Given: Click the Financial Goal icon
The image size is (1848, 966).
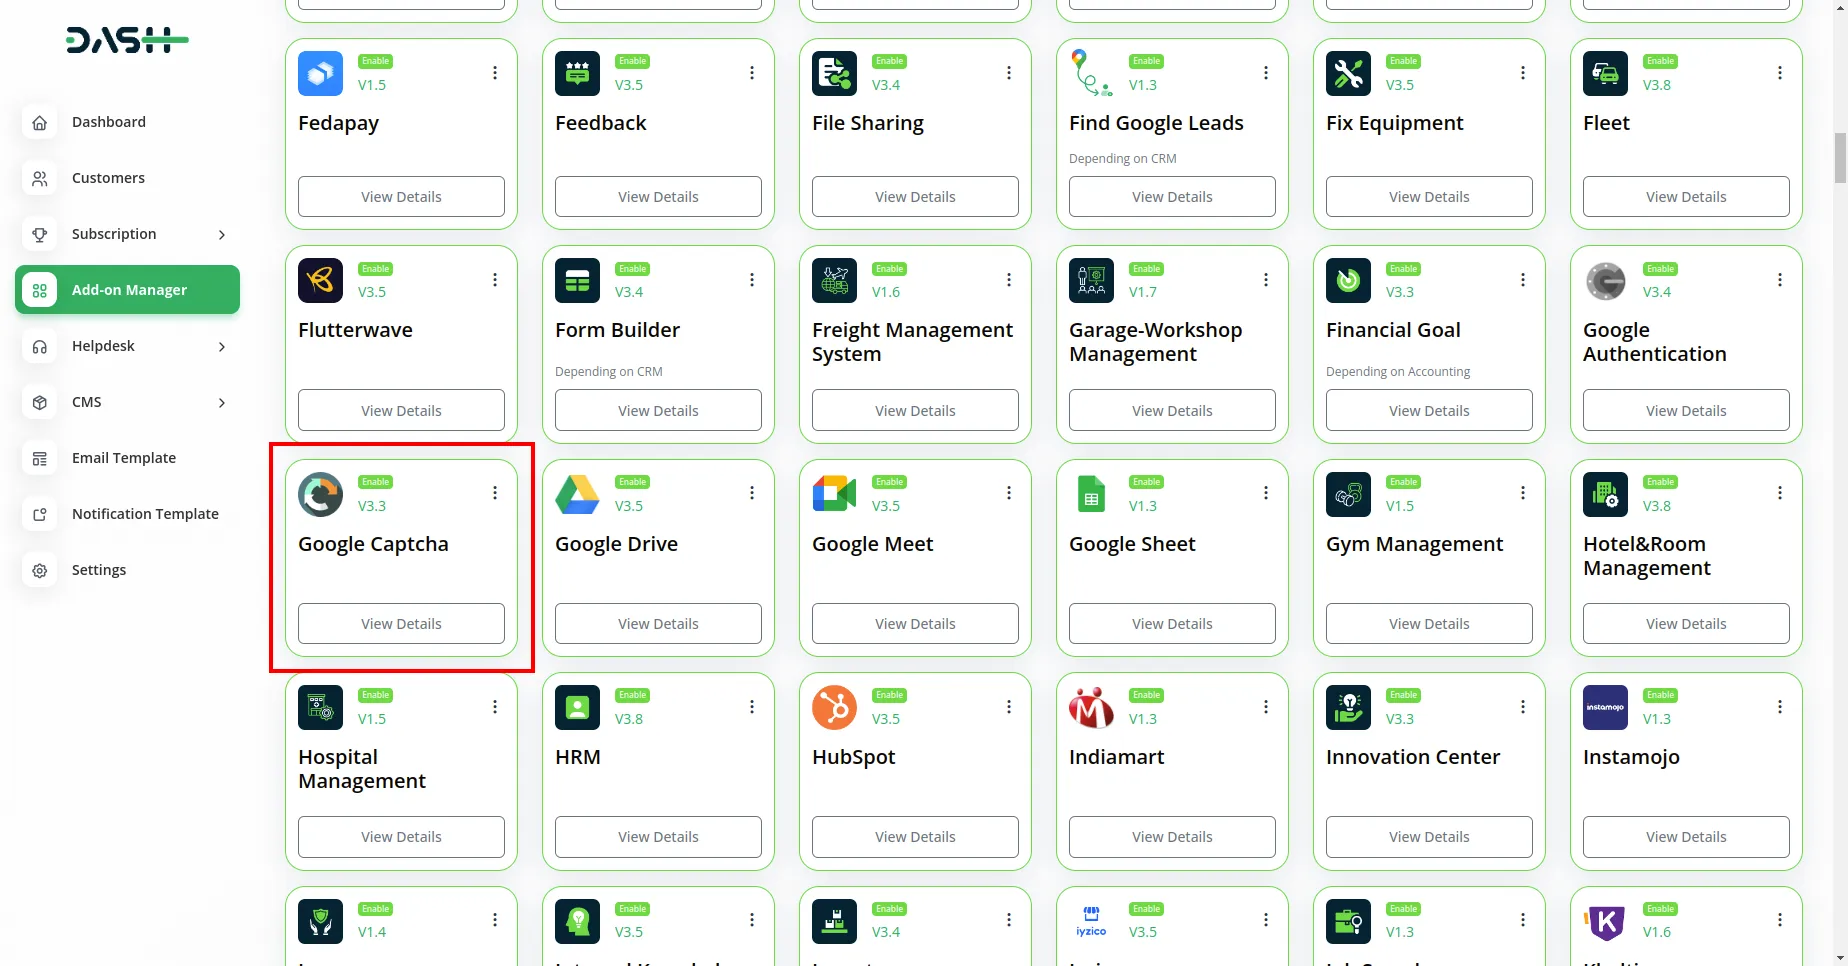Looking at the screenshot, I should 1348,280.
